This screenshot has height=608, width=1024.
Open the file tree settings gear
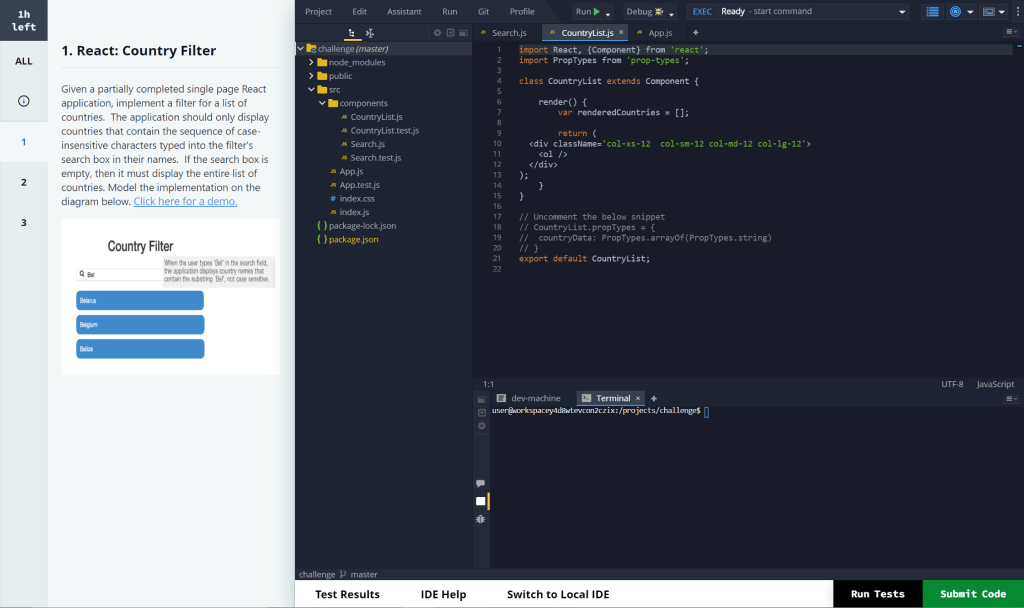(x=437, y=31)
